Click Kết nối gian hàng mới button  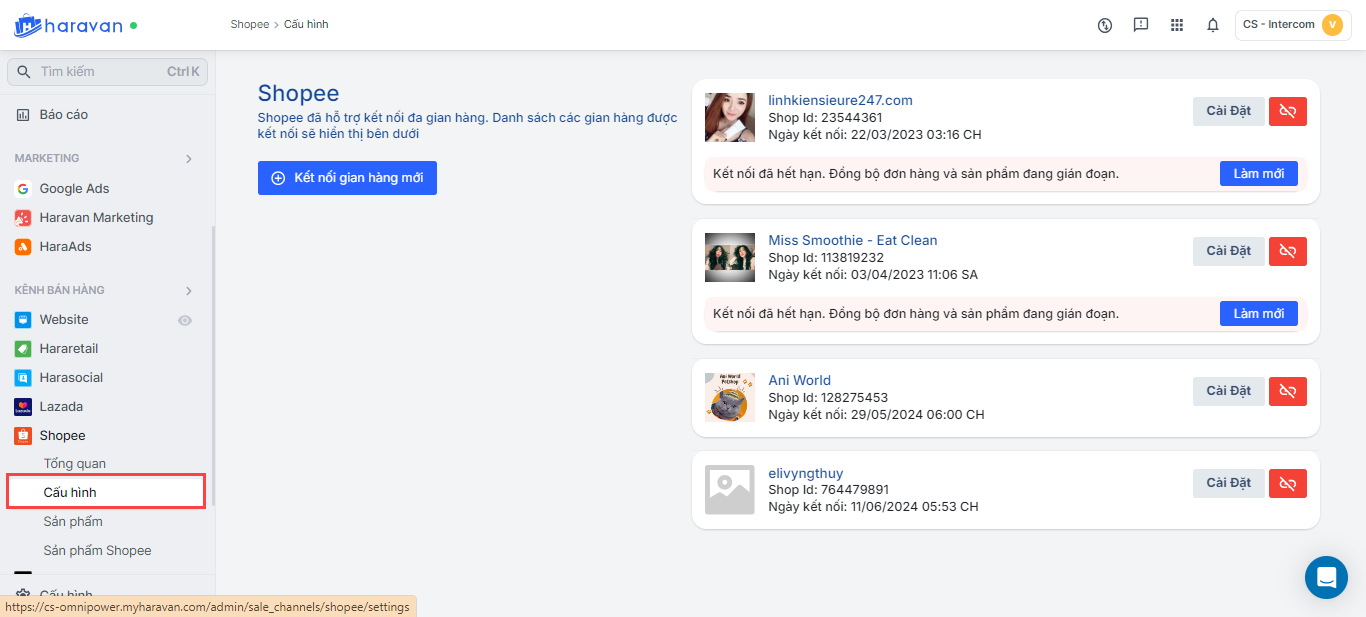coord(347,178)
